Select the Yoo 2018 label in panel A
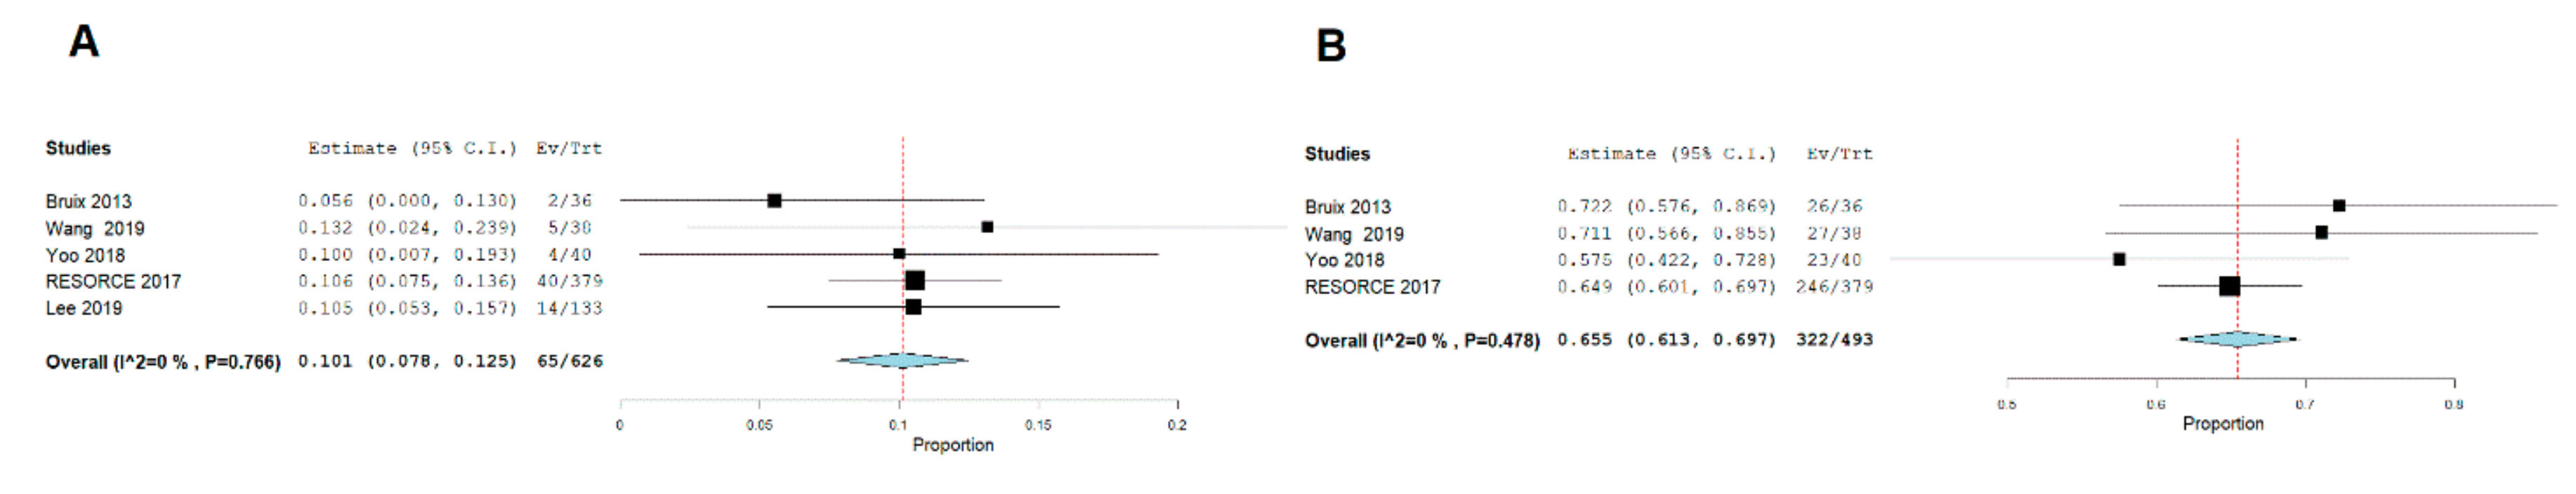The height and width of the screenshot is (494, 2576). tap(85, 256)
